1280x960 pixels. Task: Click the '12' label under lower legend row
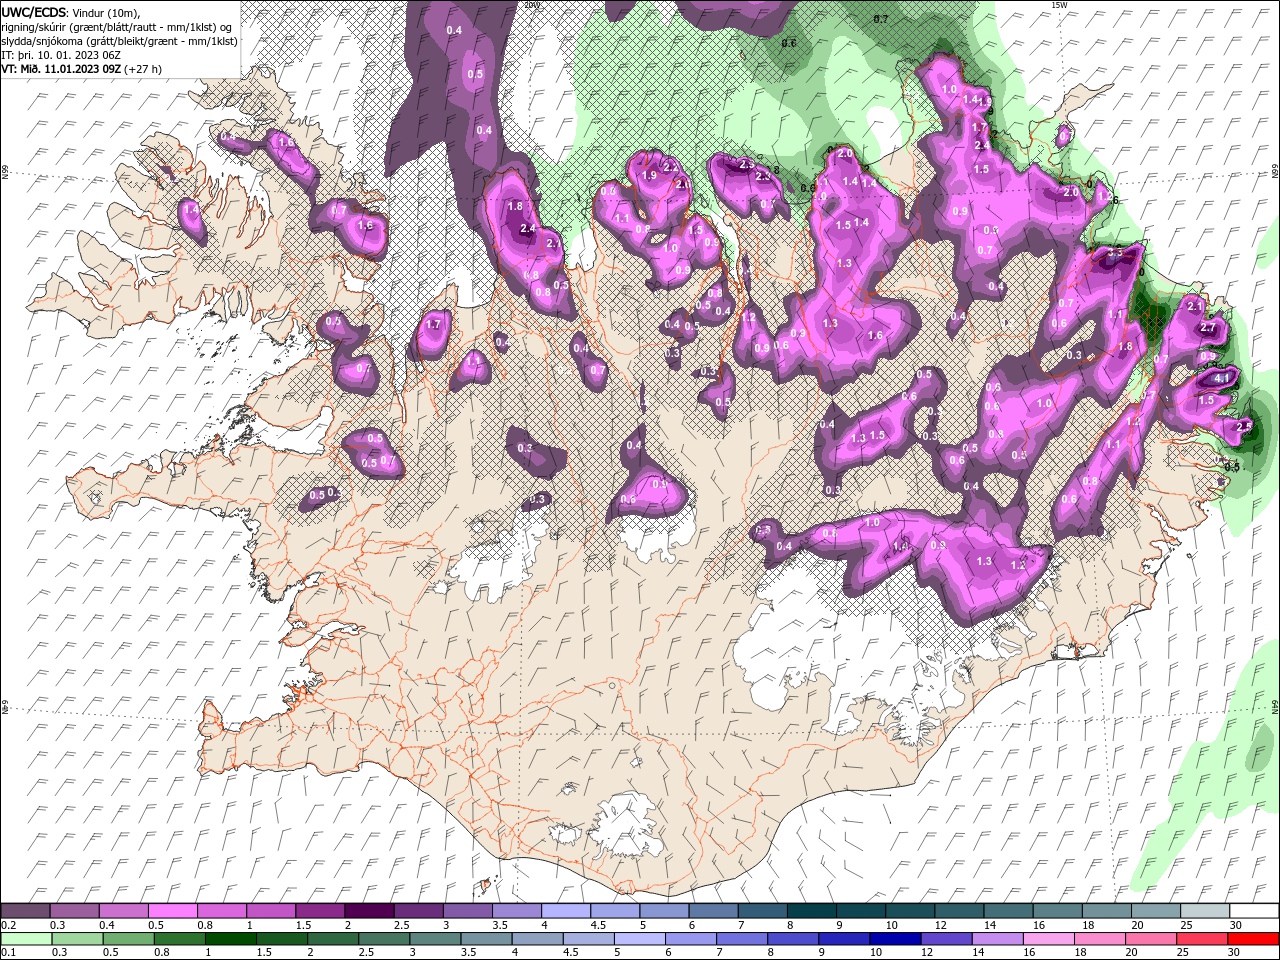point(927,953)
